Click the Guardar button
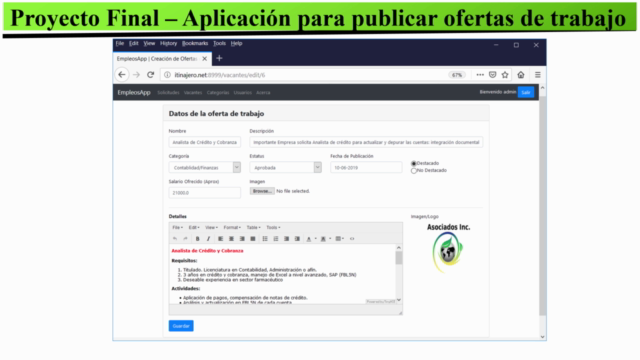 point(181,326)
